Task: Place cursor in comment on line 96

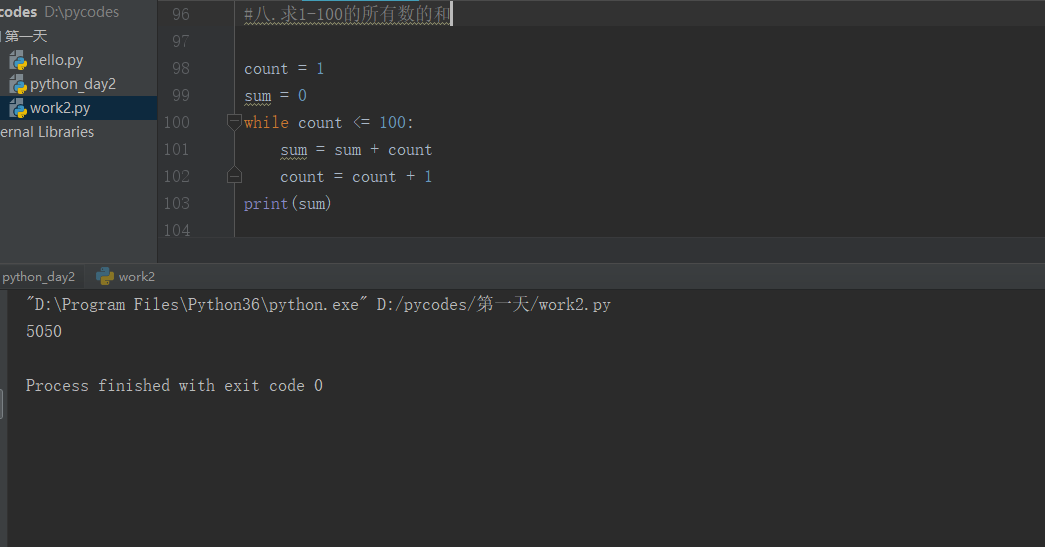Action: coord(347,14)
